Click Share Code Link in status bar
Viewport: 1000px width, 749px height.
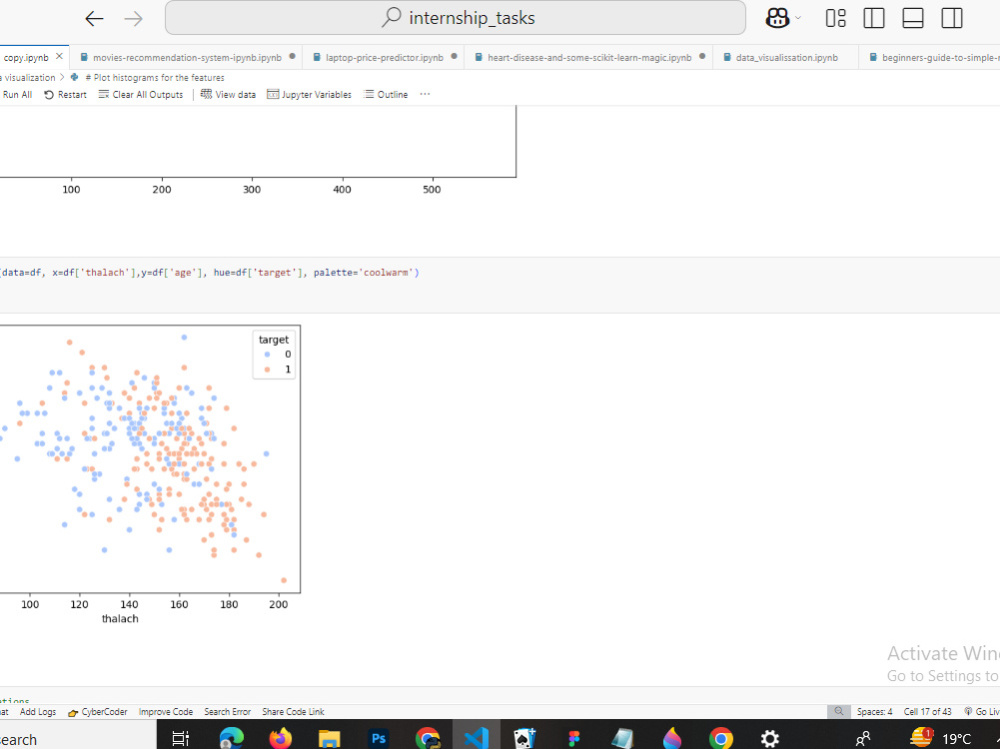pyautogui.click(x=293, y=712)
